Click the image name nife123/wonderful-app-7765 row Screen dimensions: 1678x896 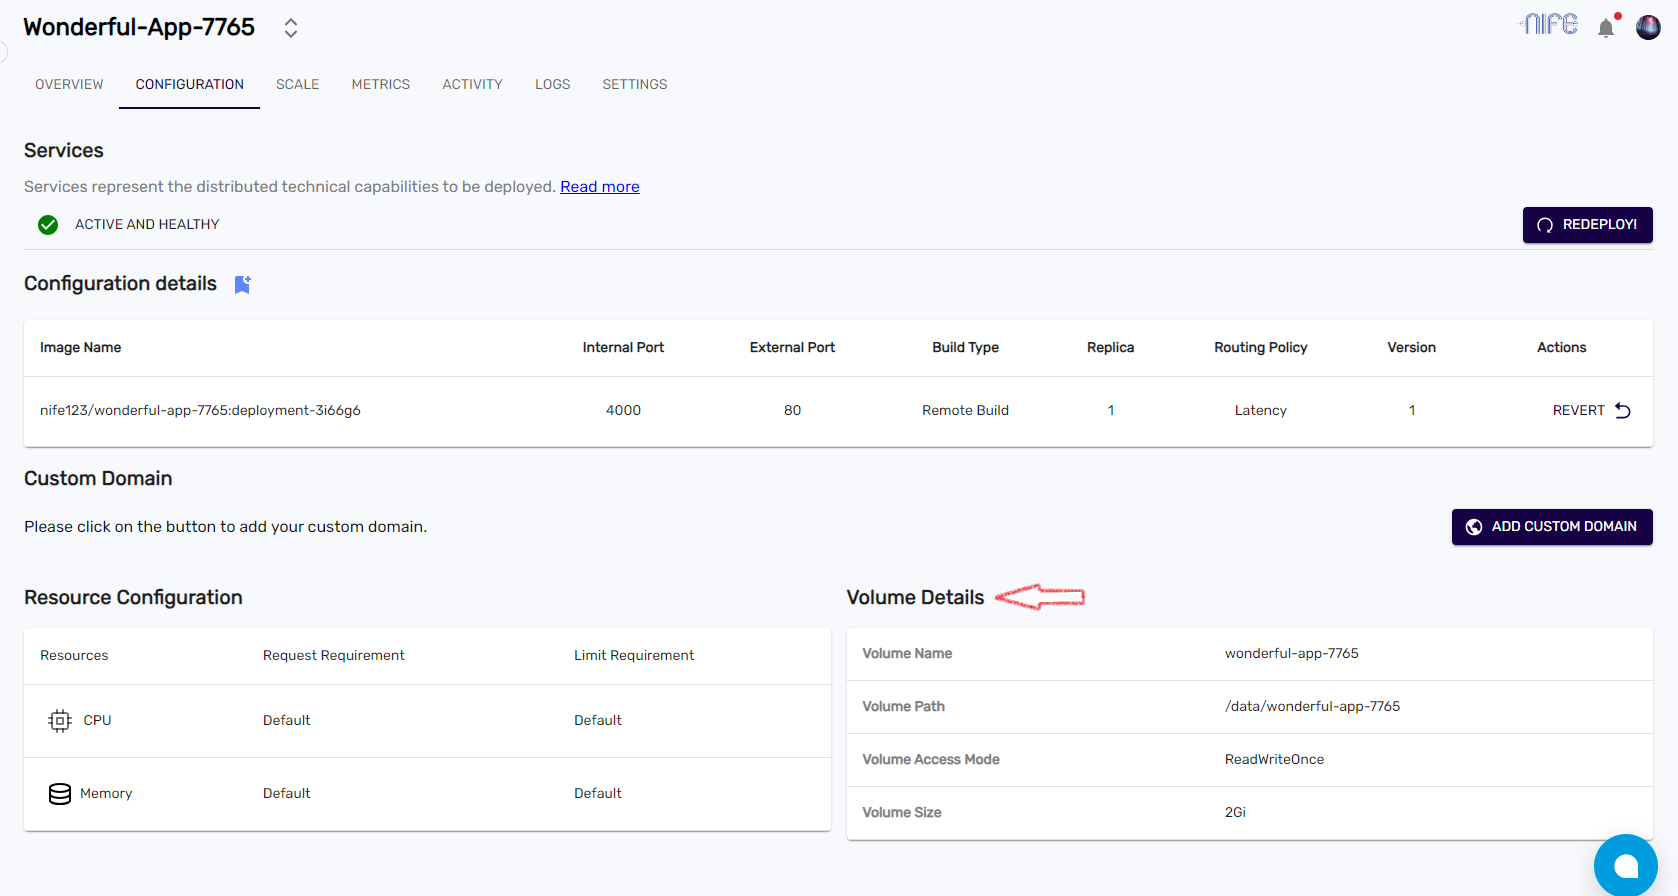[x=200, y=411]
